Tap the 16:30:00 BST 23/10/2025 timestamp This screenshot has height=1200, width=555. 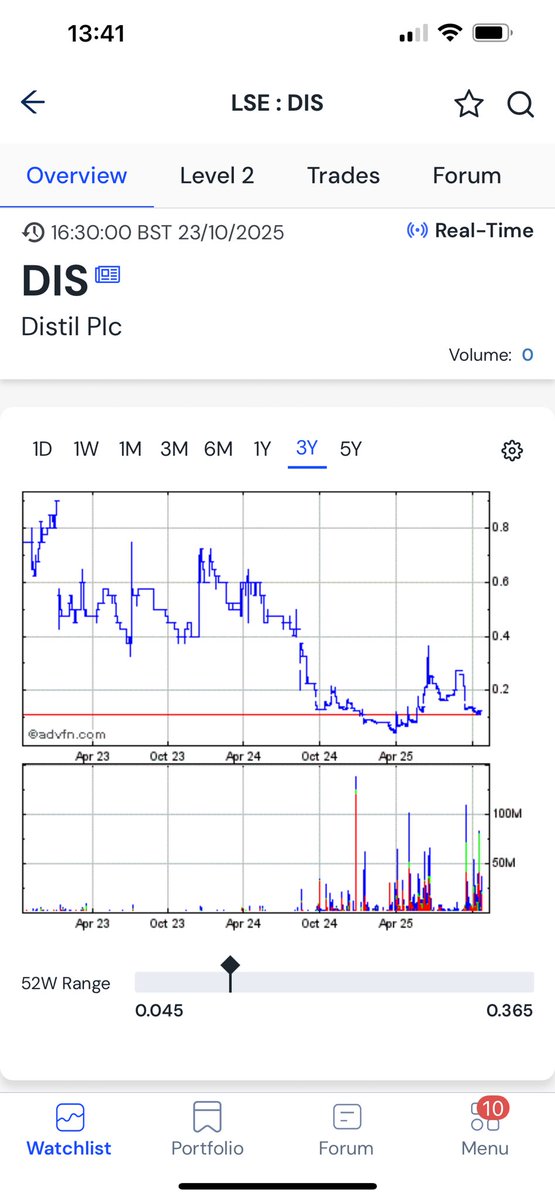point(167,232)
